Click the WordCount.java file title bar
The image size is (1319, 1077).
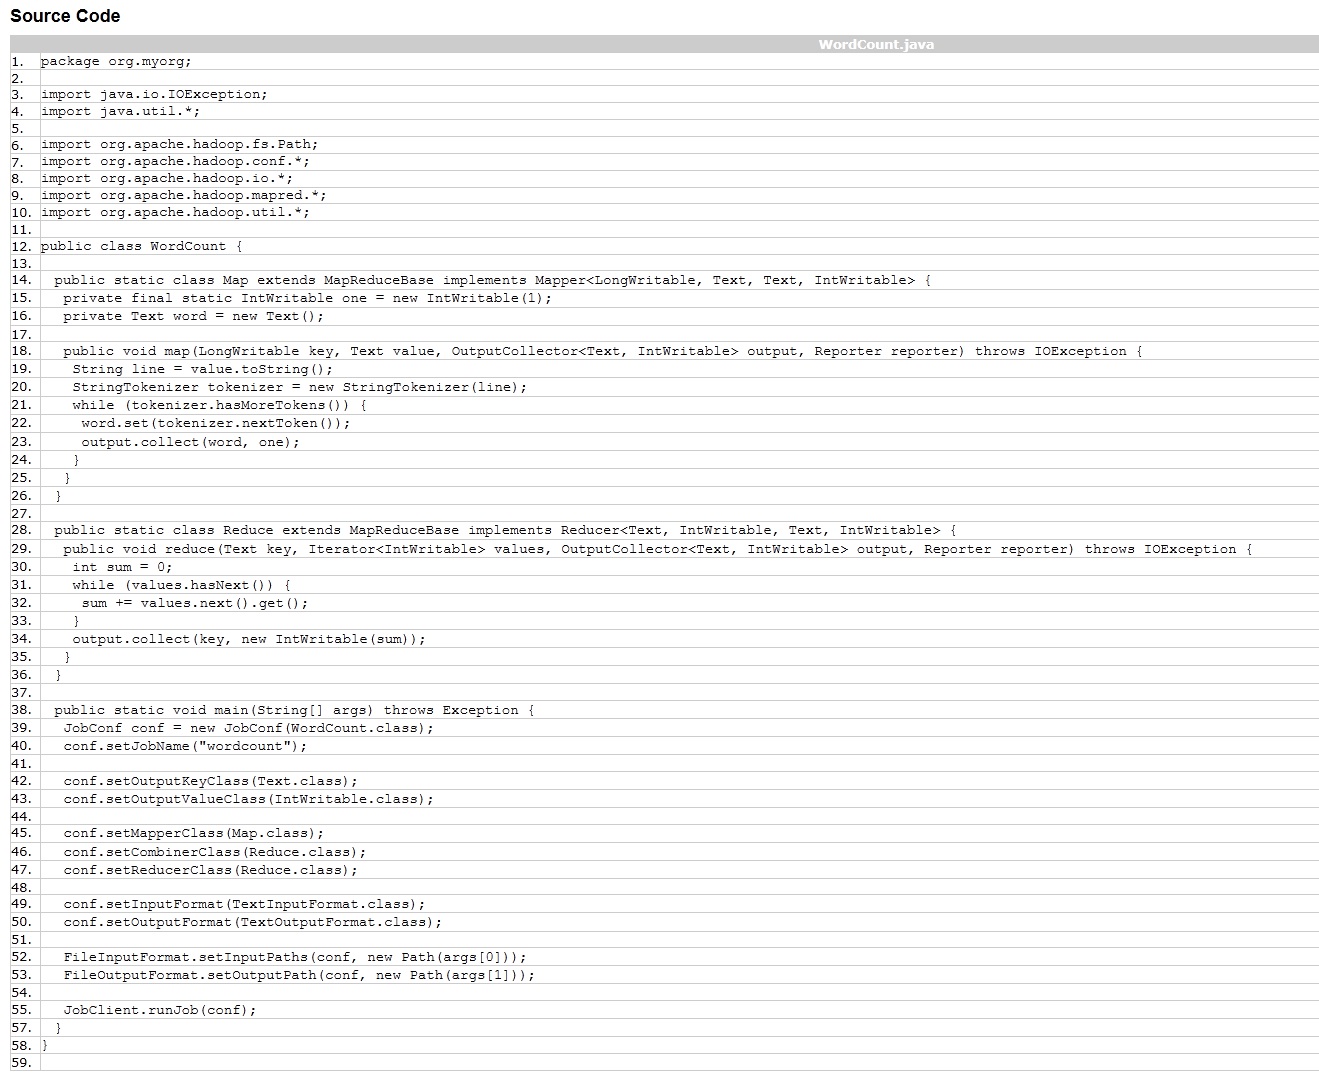pyautogui.click(x=664, y=44)
